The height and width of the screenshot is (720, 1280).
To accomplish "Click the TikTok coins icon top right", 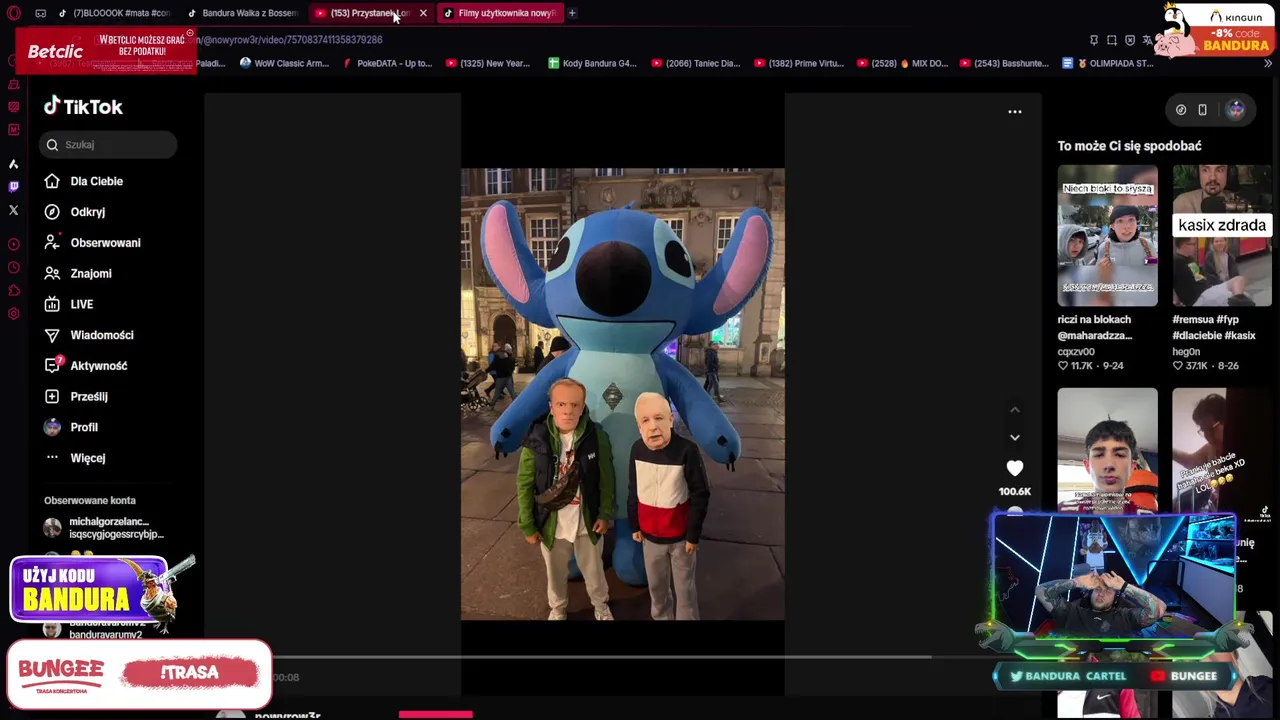I will pos(1181,110).
